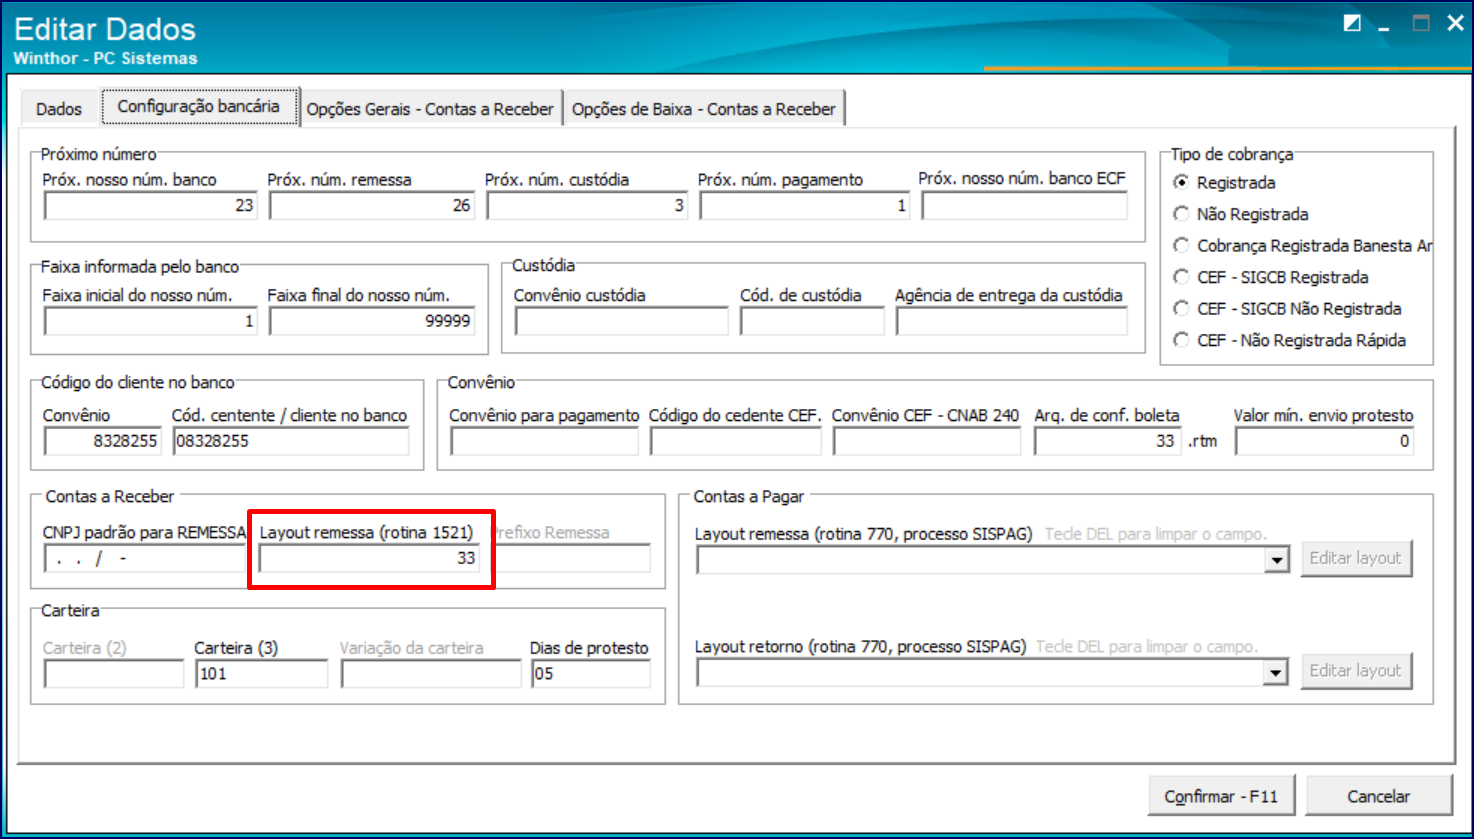Click the CNPJ padrão para REMESSA field
This screenshot has width=1474, height=839.
coord(145,558)
